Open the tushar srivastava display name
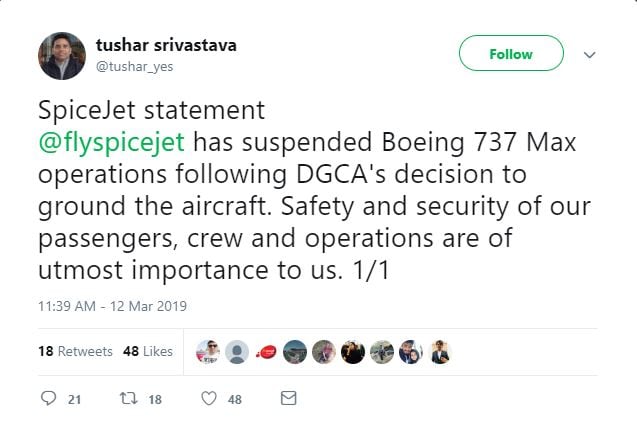The height and width of the screenshot is (424, 637). point(166,45)
